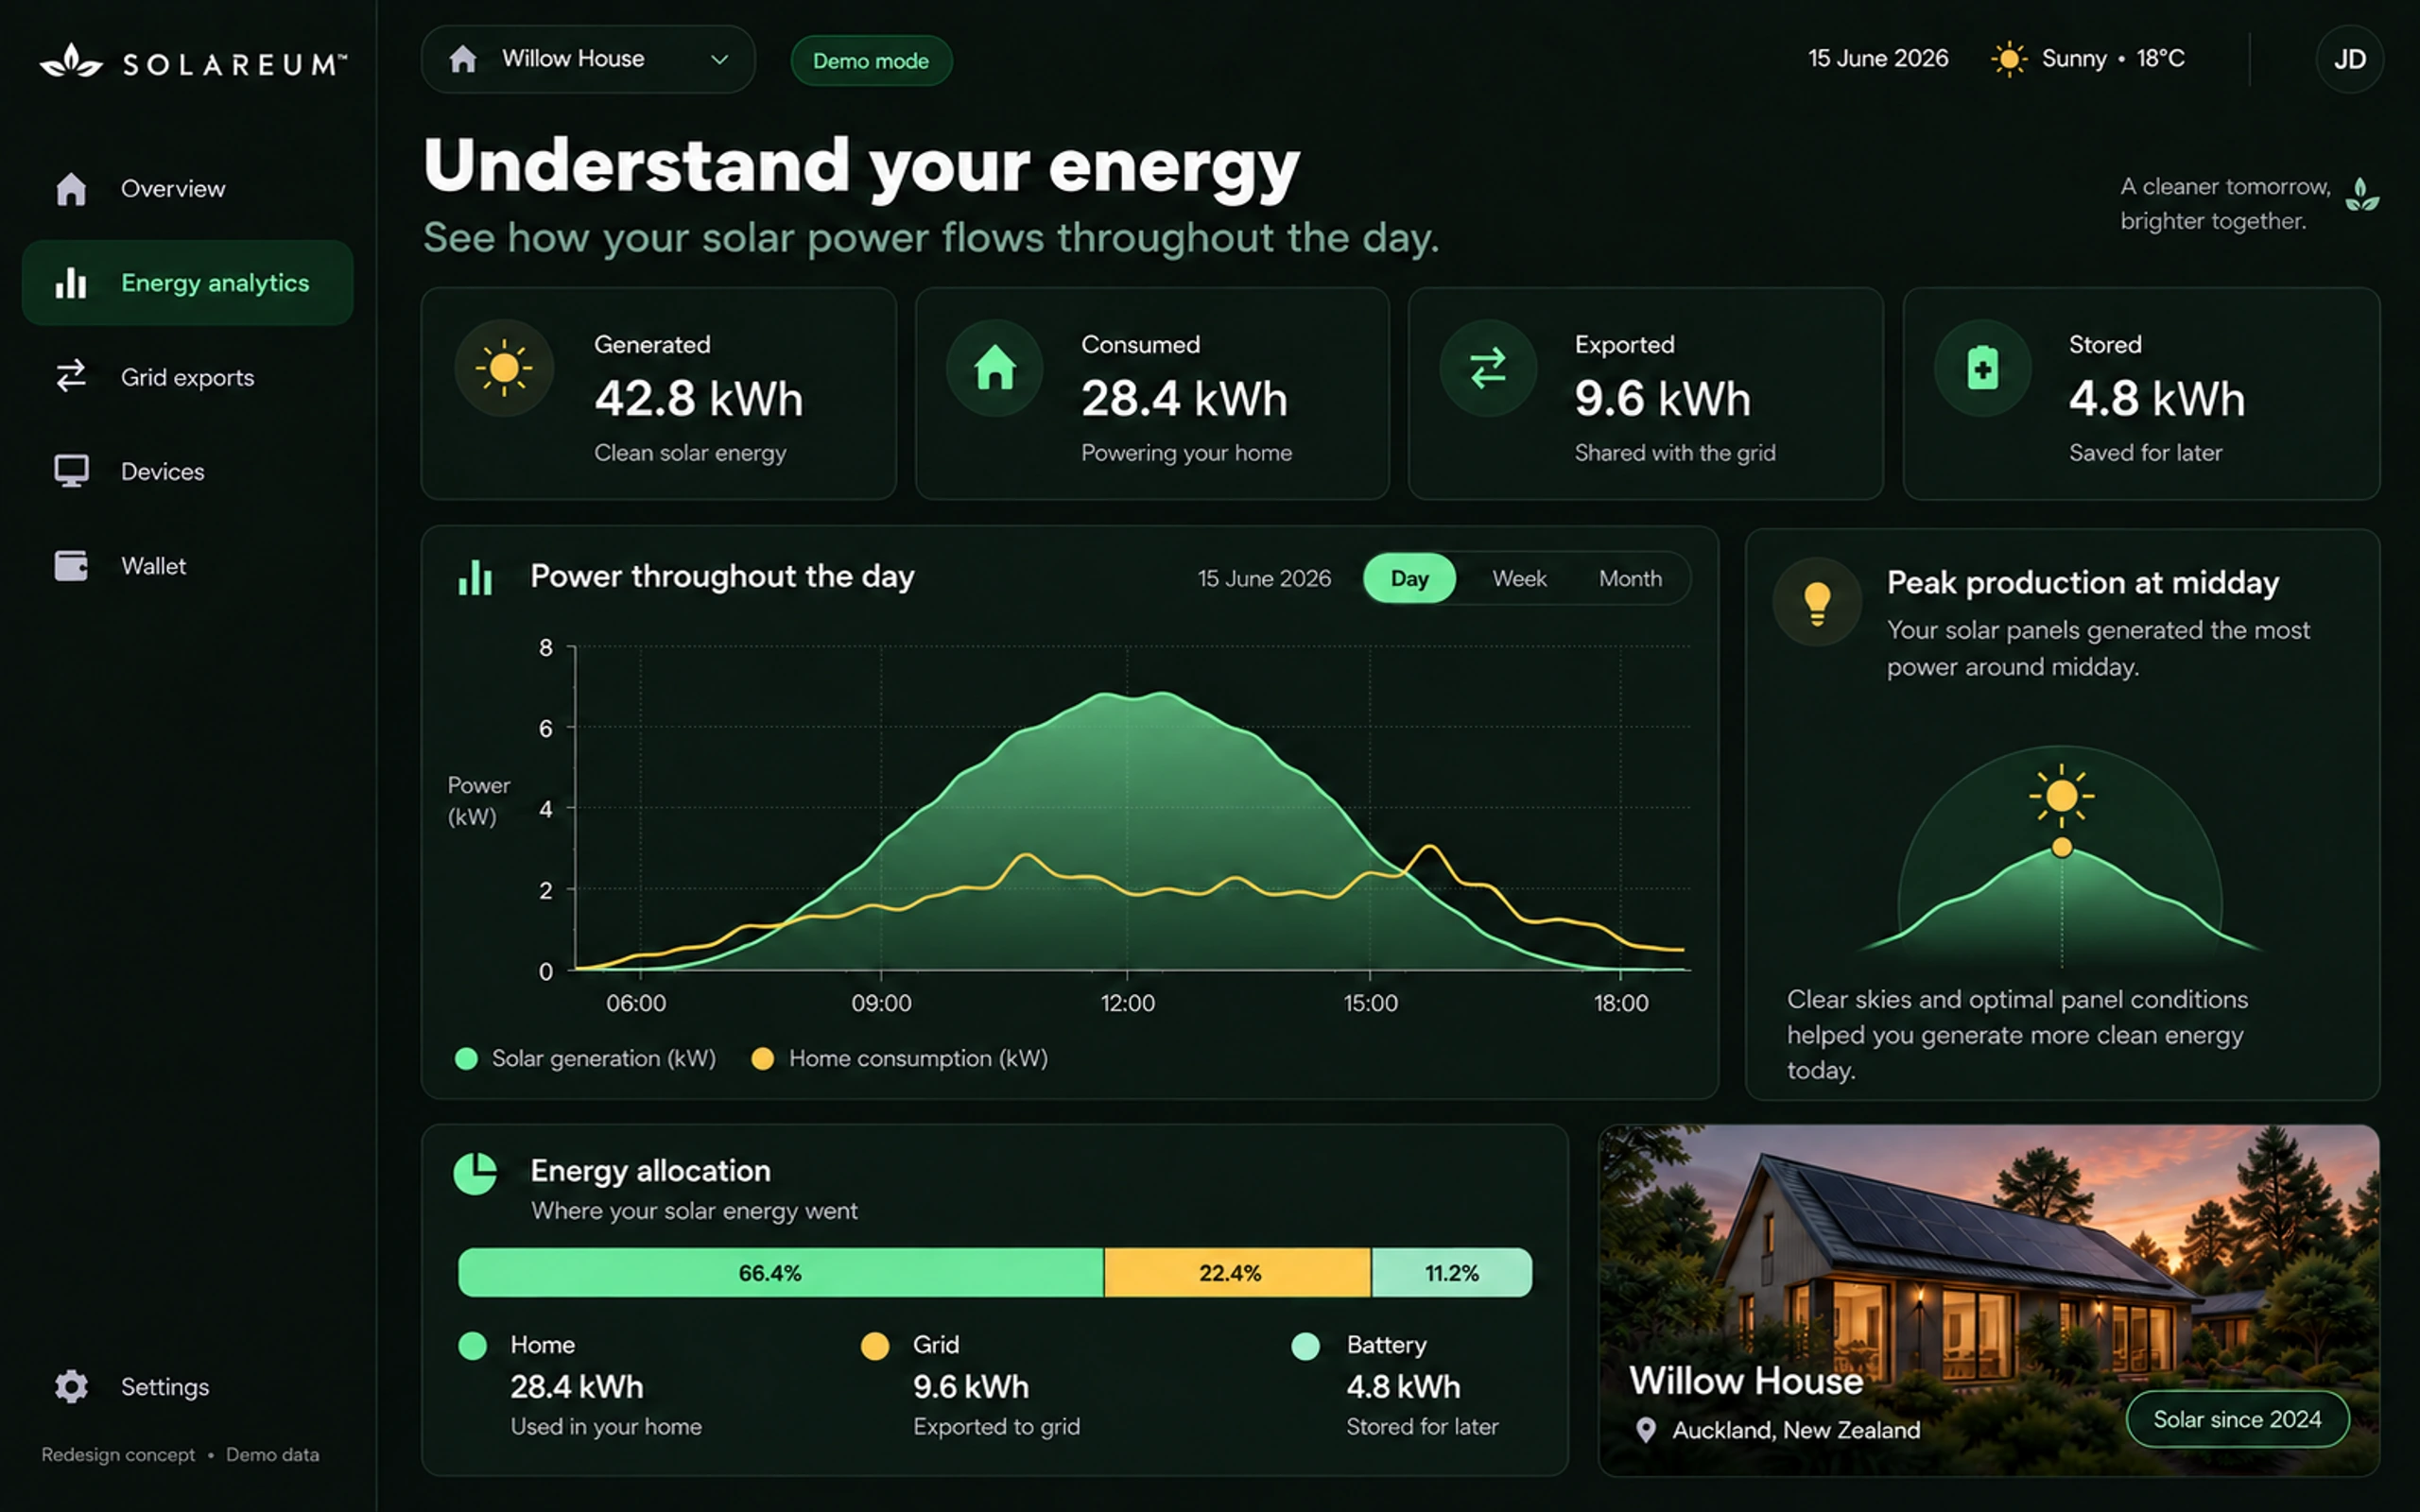The height and width of the screenshot is (1512, 2420).
Task: Click the 15 June 2026 chart date label
Action: [x=1264, y=578]
